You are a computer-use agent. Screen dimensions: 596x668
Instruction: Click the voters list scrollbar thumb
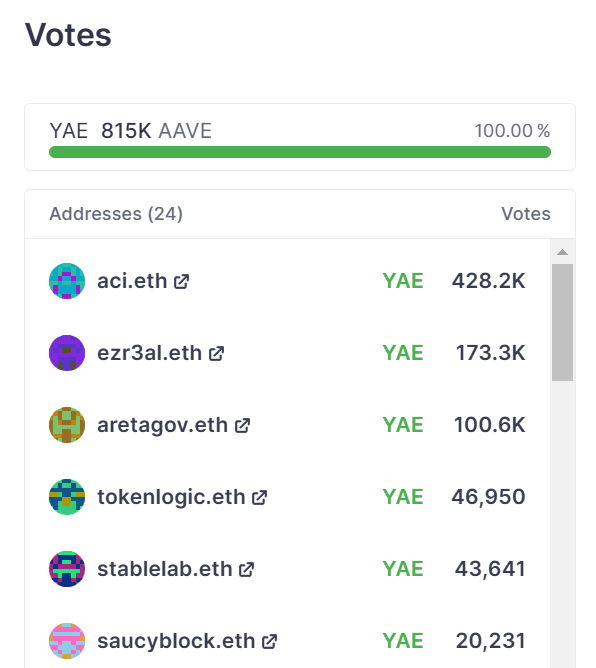click(x=562, y=322)
